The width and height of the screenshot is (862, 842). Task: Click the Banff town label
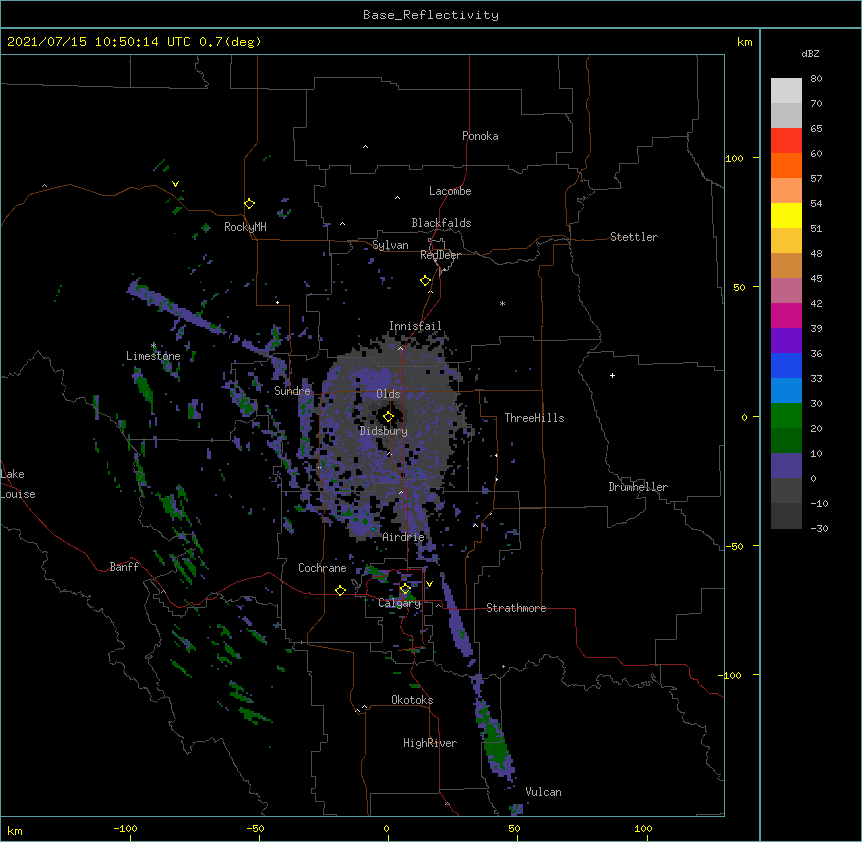[x=124, y=567]
